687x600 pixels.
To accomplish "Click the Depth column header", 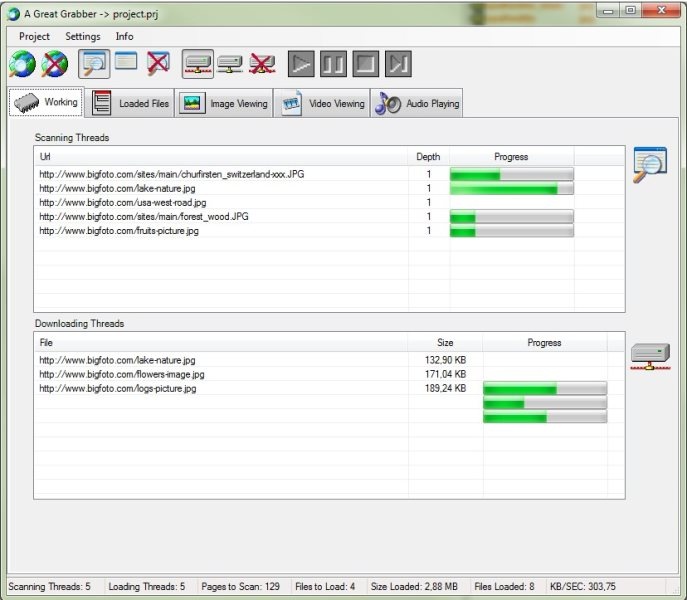I will click(x=428, y=156).
